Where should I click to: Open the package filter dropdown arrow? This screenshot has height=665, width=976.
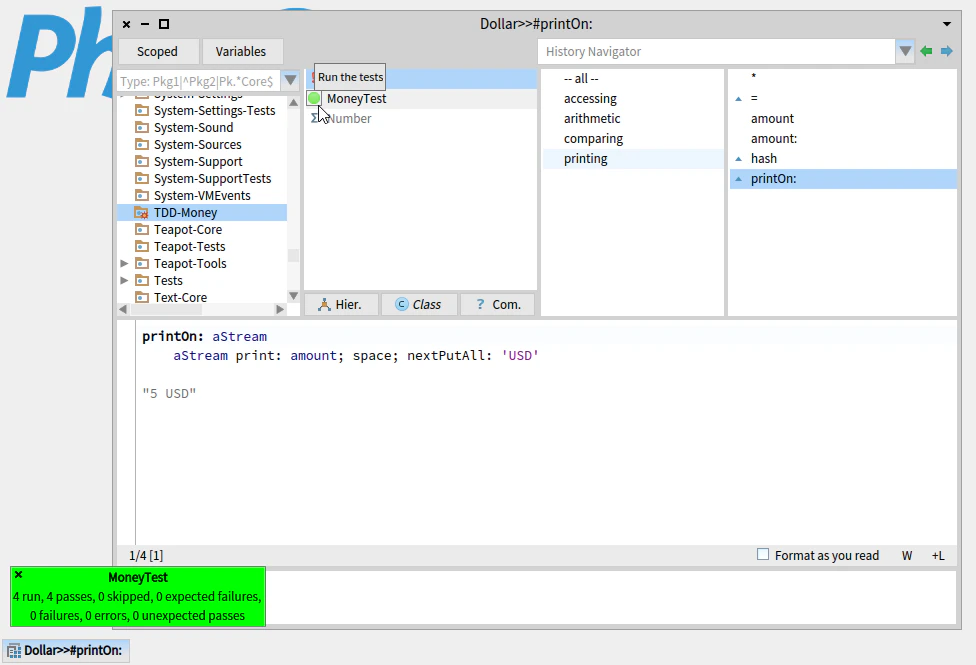click(290, 80)
